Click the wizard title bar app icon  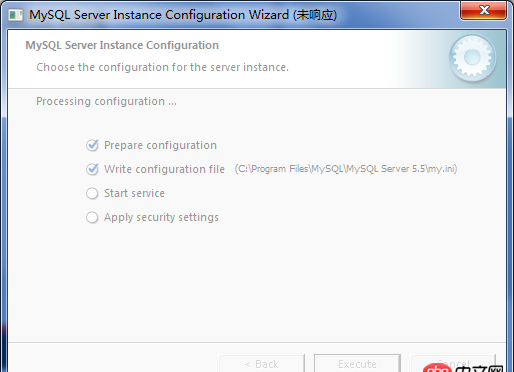[15, 15]
